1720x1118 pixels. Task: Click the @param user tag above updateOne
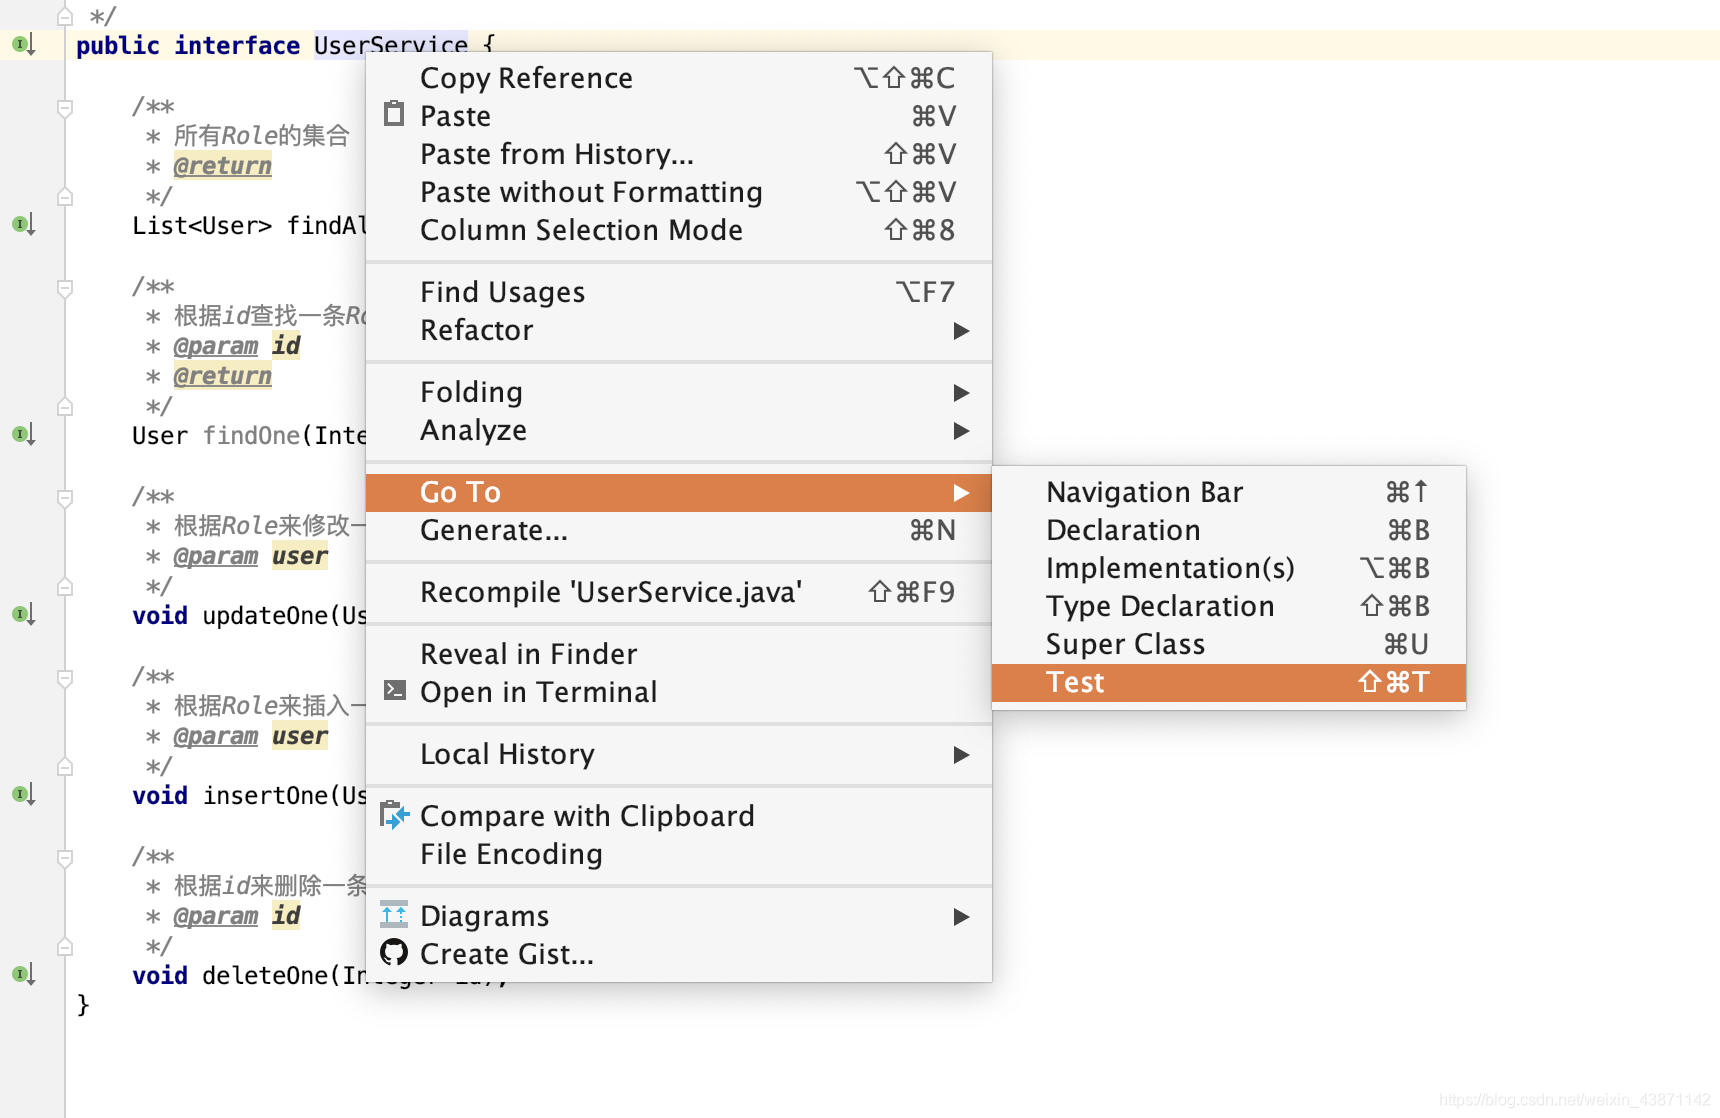[x=250, y=556]
